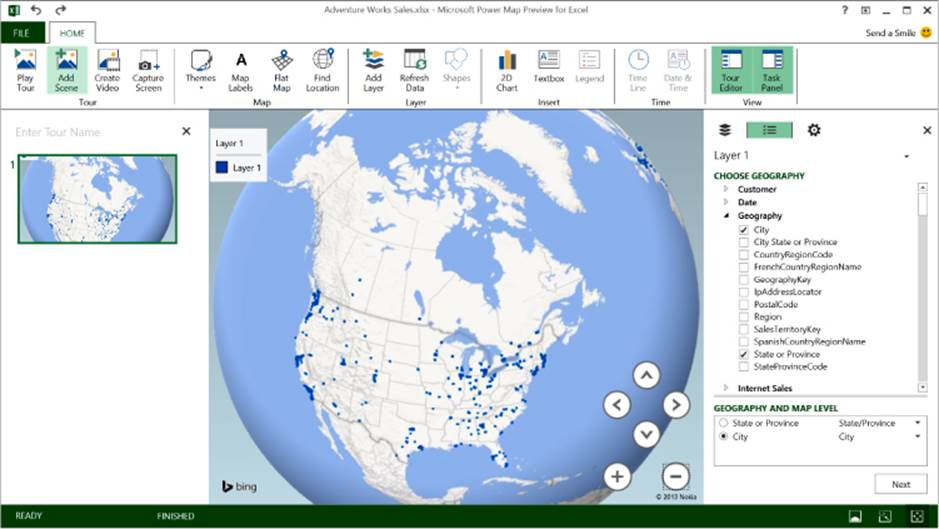Check the IpAddressLocator field
The image size is (939, 529).
744,292
